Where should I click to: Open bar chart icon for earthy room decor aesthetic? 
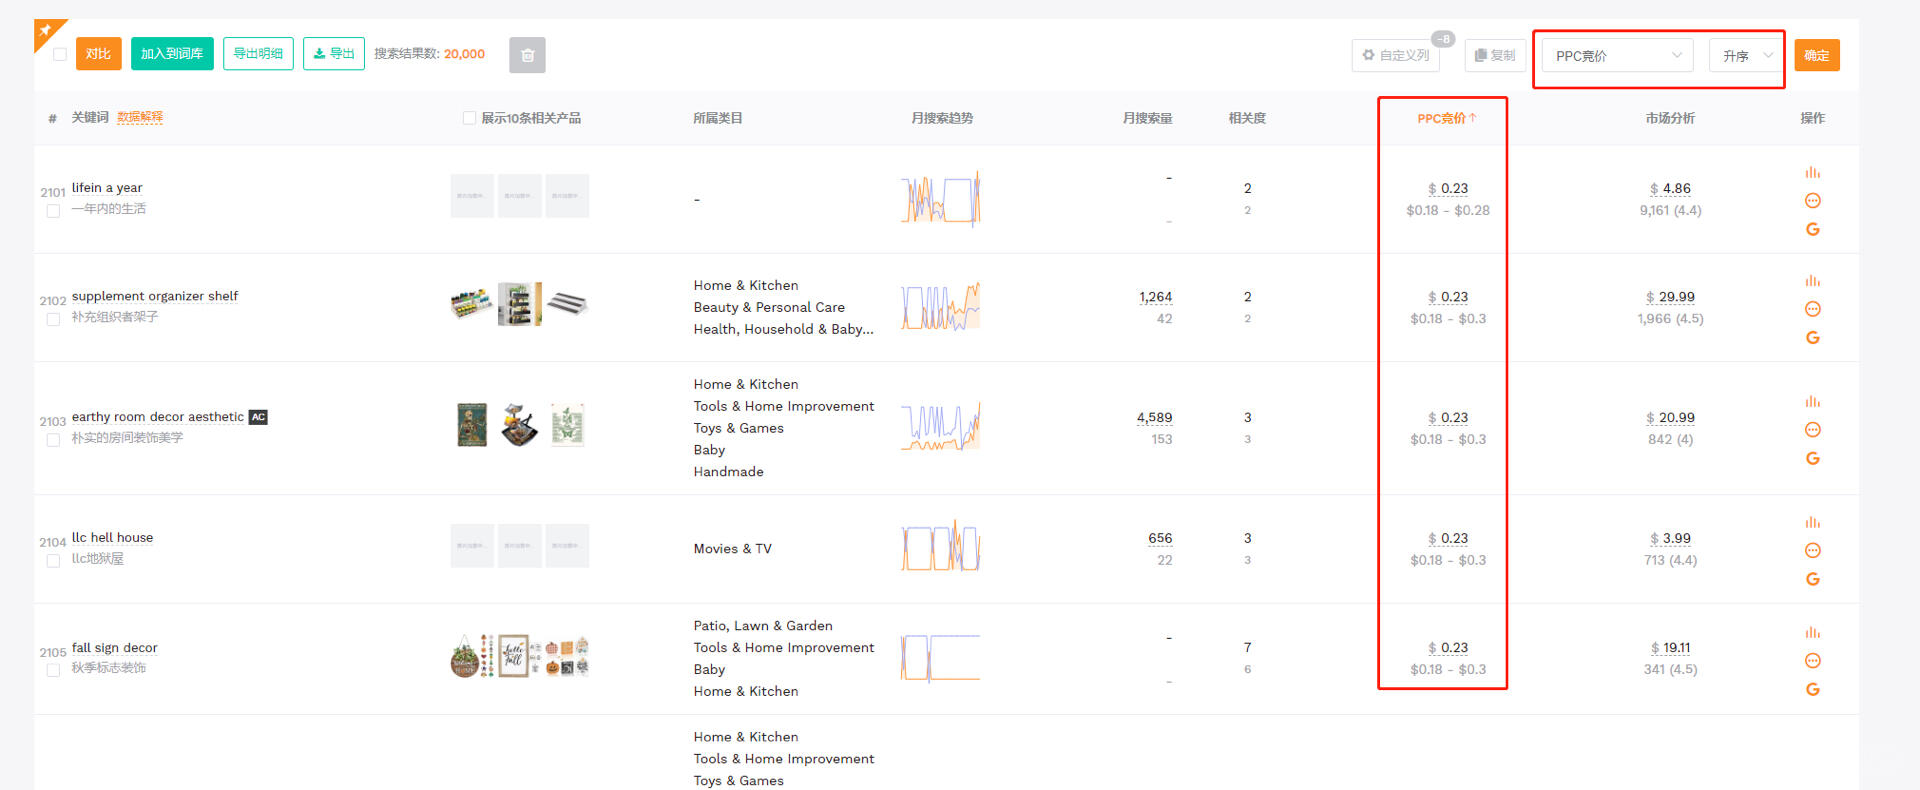(x=1812, y=402)
